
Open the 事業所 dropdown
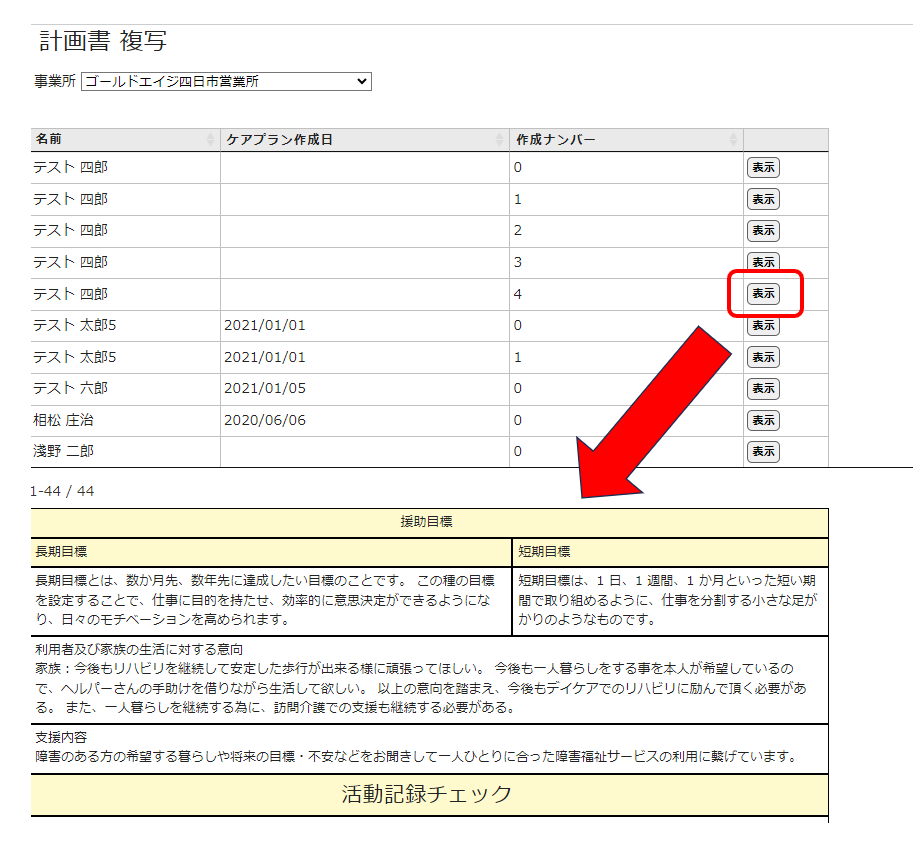tap(226, 81)
